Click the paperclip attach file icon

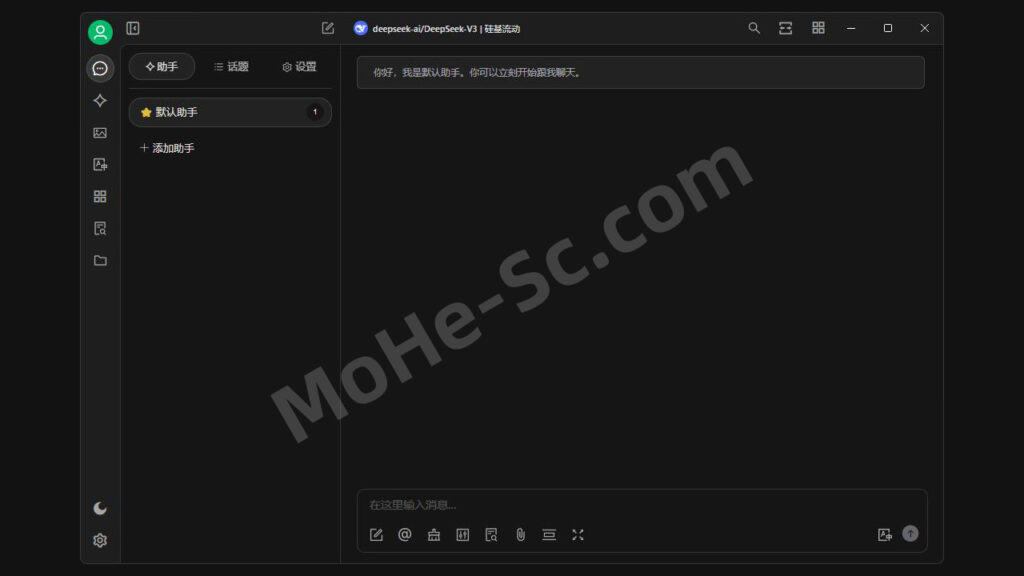[x=520, y=535]
